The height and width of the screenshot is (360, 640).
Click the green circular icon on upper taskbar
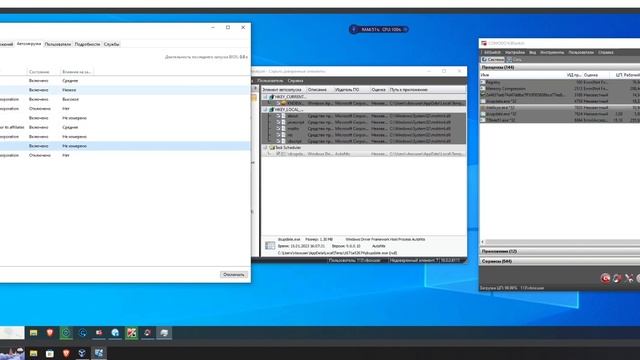pos(66,333)
